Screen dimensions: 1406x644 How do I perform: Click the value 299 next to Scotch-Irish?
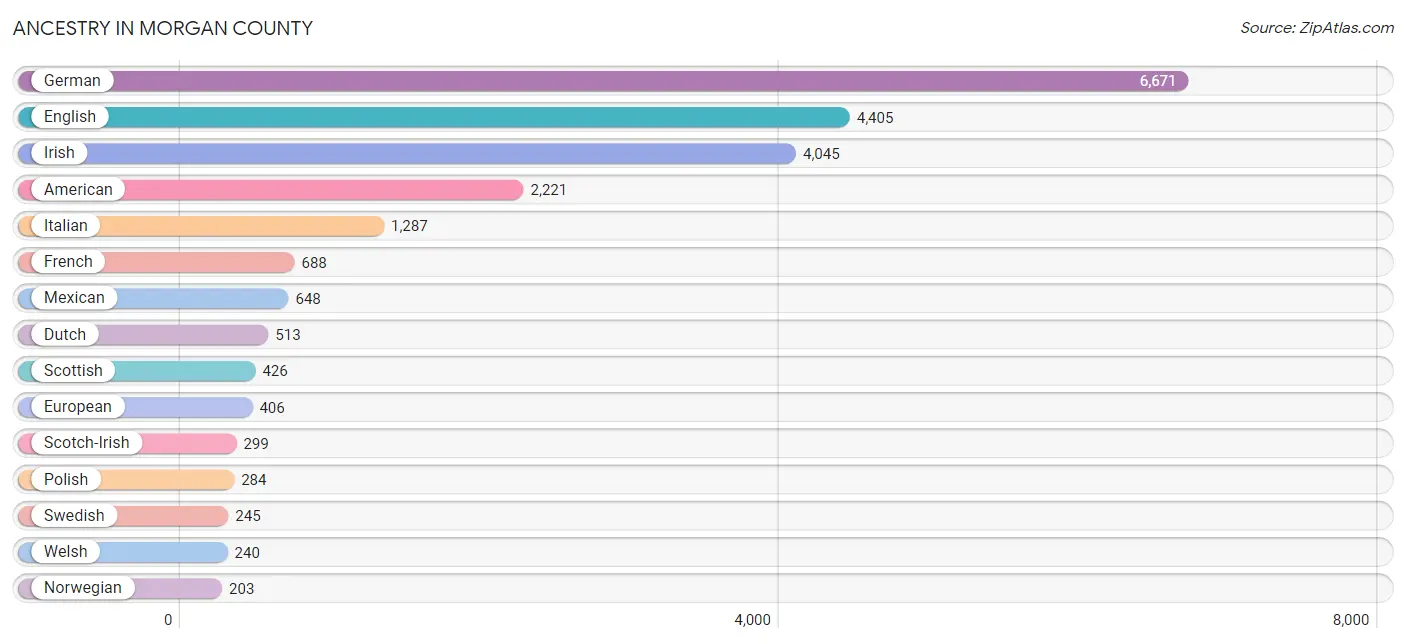tap(256, 444)
